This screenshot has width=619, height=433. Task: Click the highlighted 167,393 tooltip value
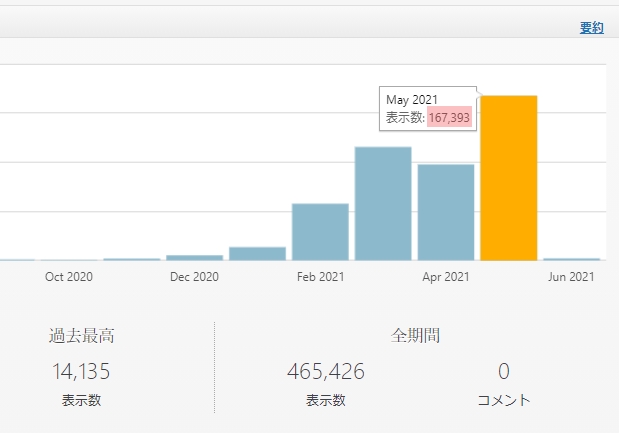pyautogui.click(x=449, y=118)
